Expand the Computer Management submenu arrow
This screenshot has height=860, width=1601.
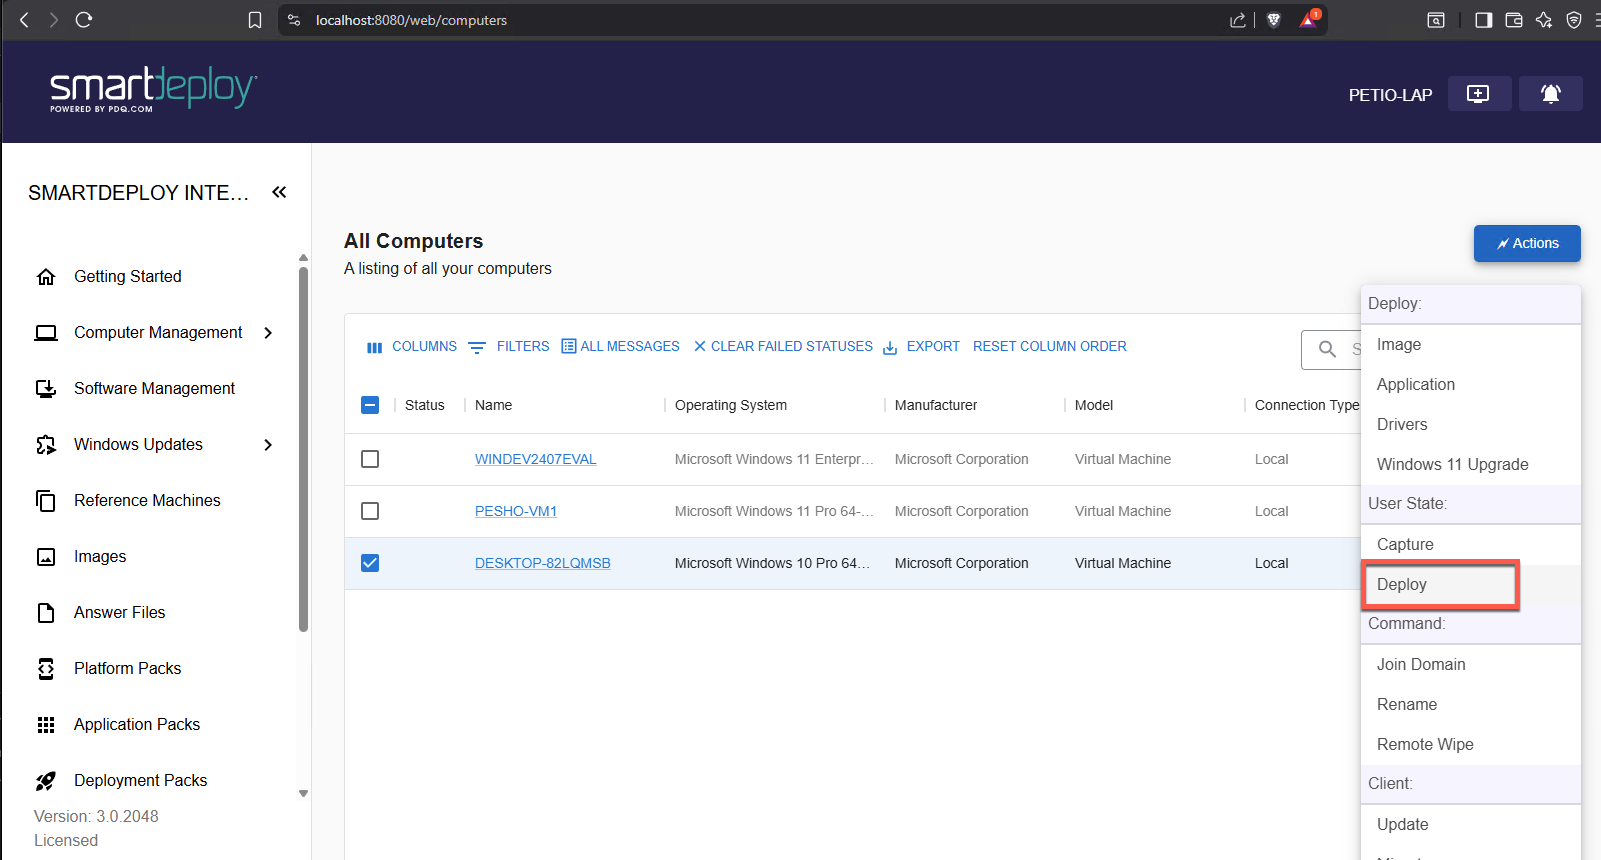tap(268, 333)
